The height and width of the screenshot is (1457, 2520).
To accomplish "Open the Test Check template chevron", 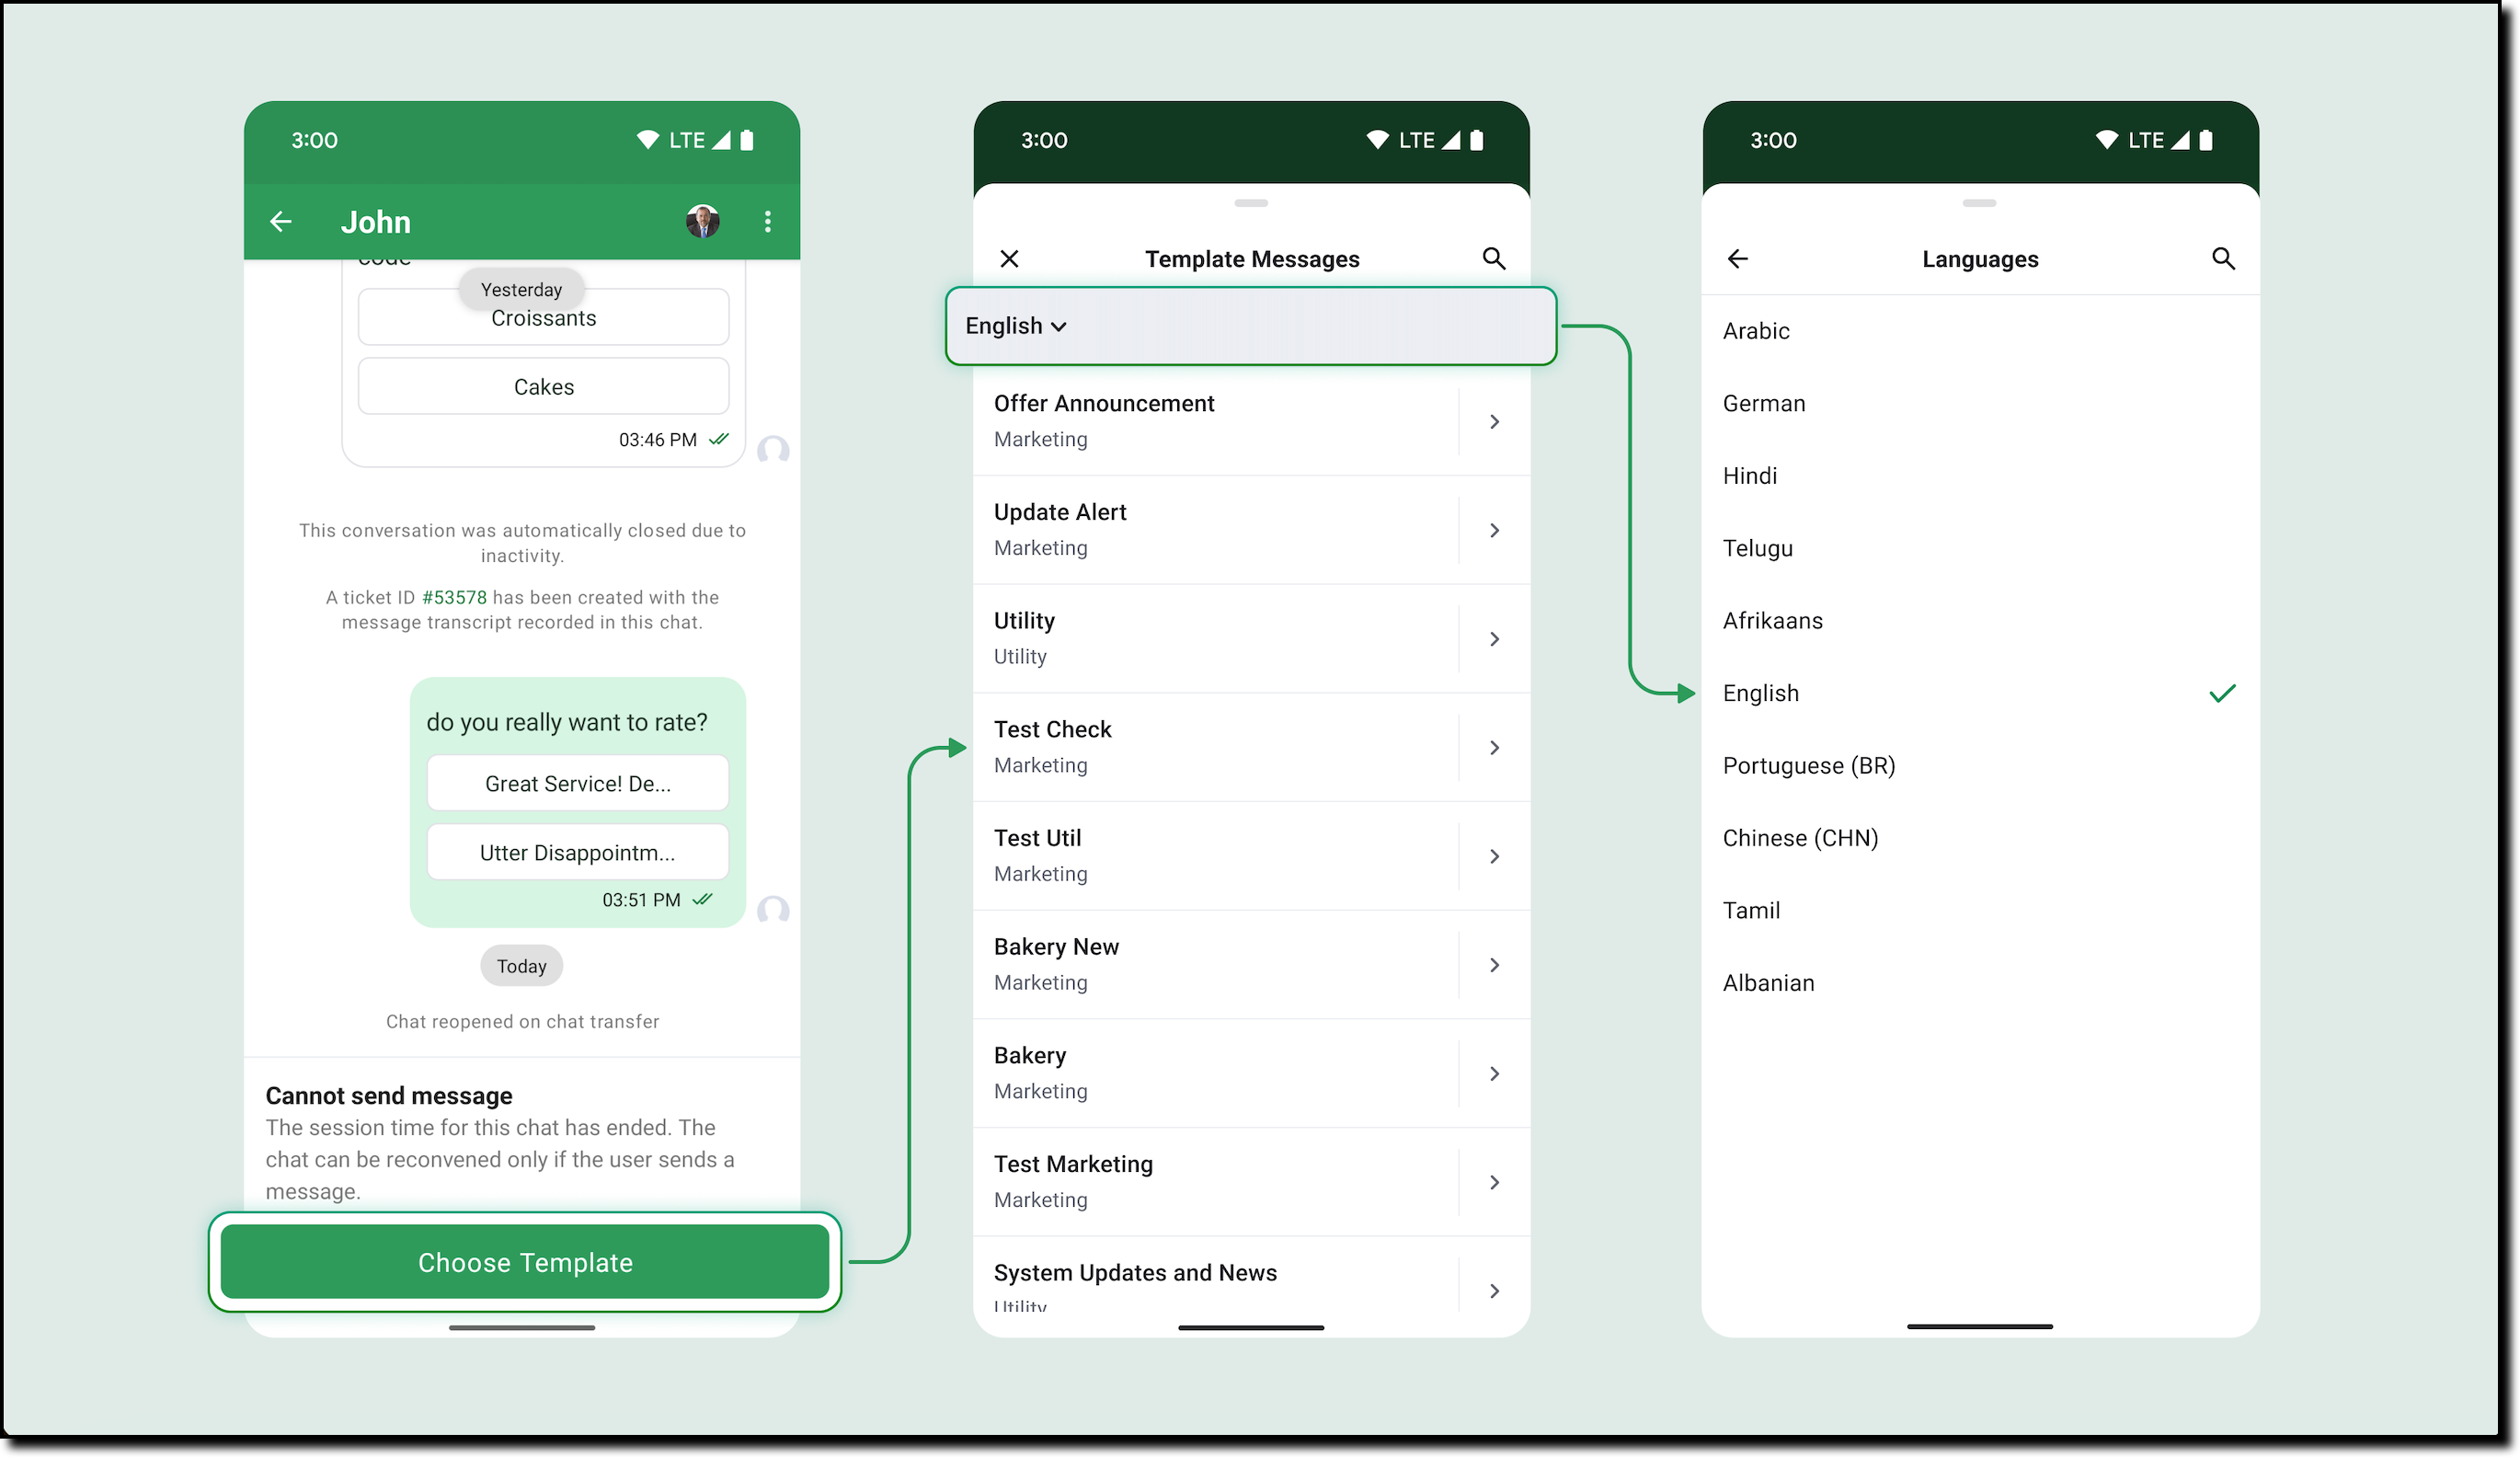I will (1493, 747).
